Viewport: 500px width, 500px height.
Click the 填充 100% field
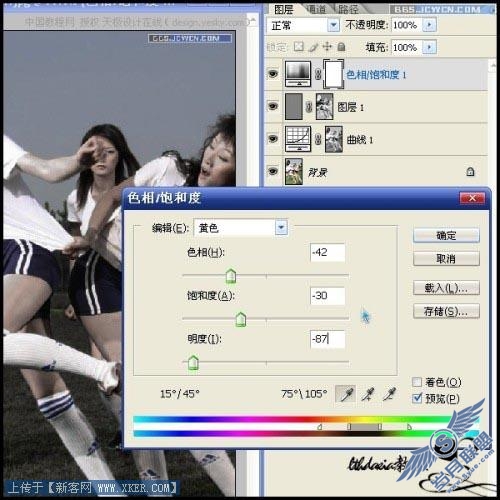click(407, 47)
